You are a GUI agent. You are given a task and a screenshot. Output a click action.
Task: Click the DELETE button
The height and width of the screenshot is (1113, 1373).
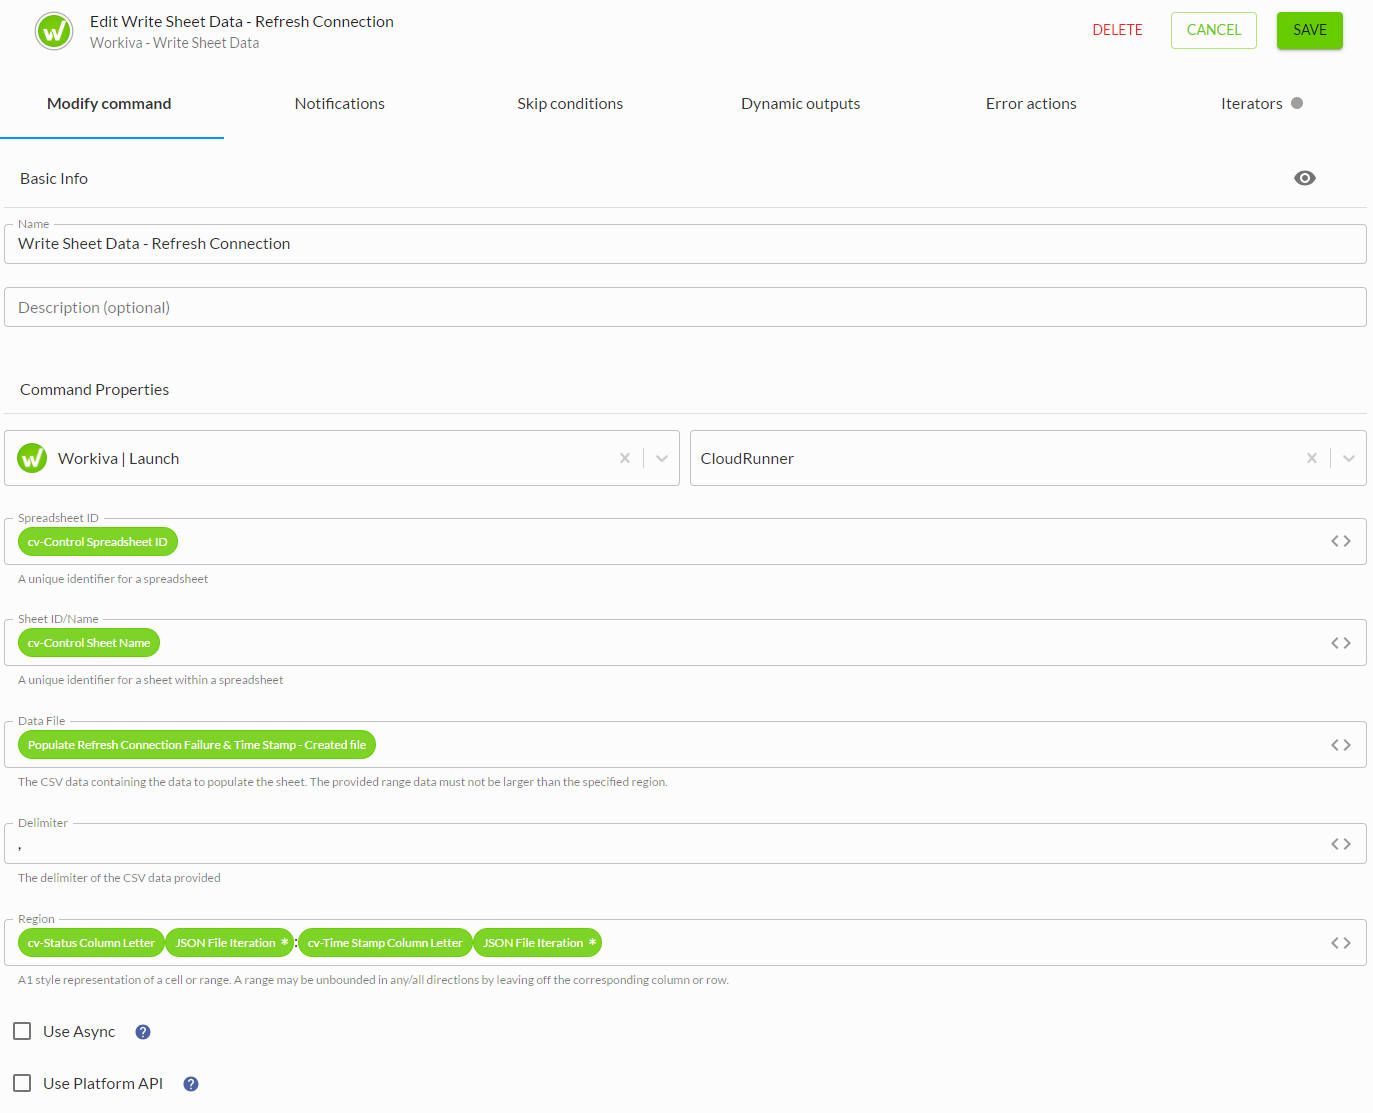pyautogui.click(x=1117, y=30)
